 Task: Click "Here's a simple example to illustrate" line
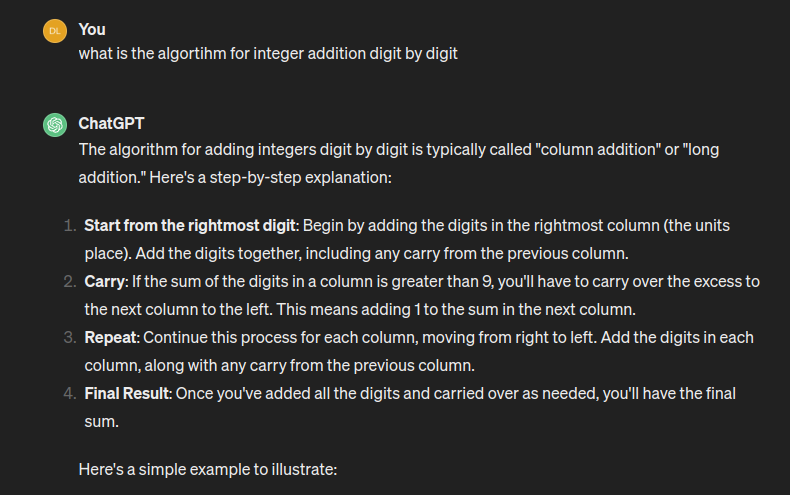pos(208,468)
